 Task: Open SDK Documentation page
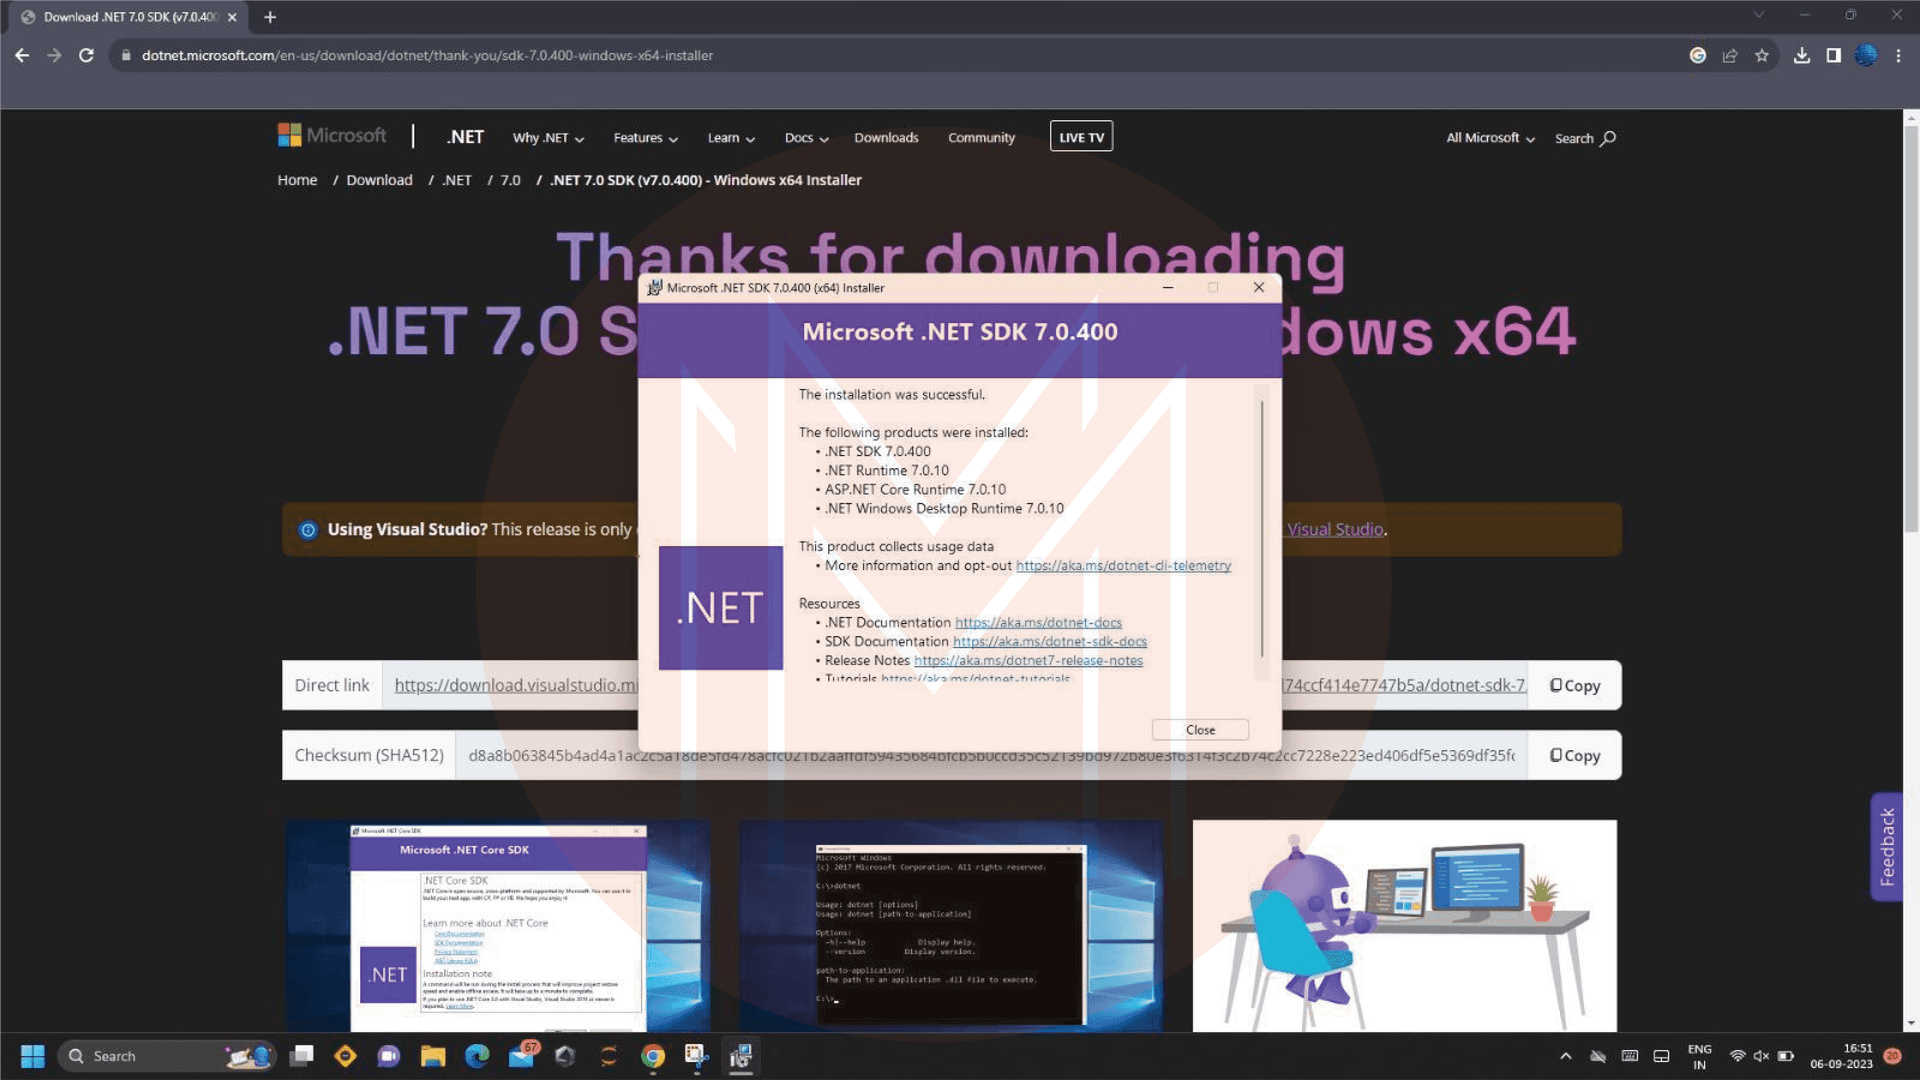coord(1050,641)
